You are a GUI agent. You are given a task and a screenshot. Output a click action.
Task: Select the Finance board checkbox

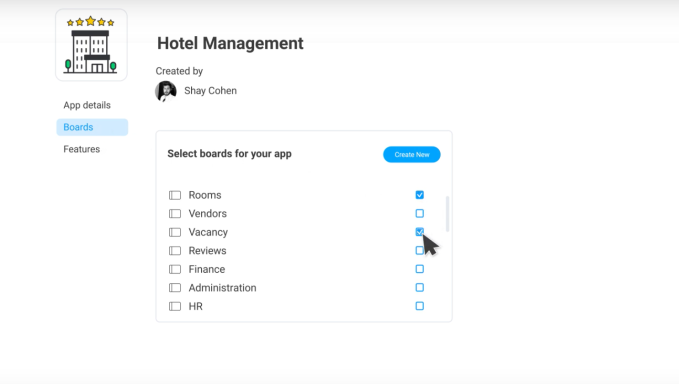point(420,269)
